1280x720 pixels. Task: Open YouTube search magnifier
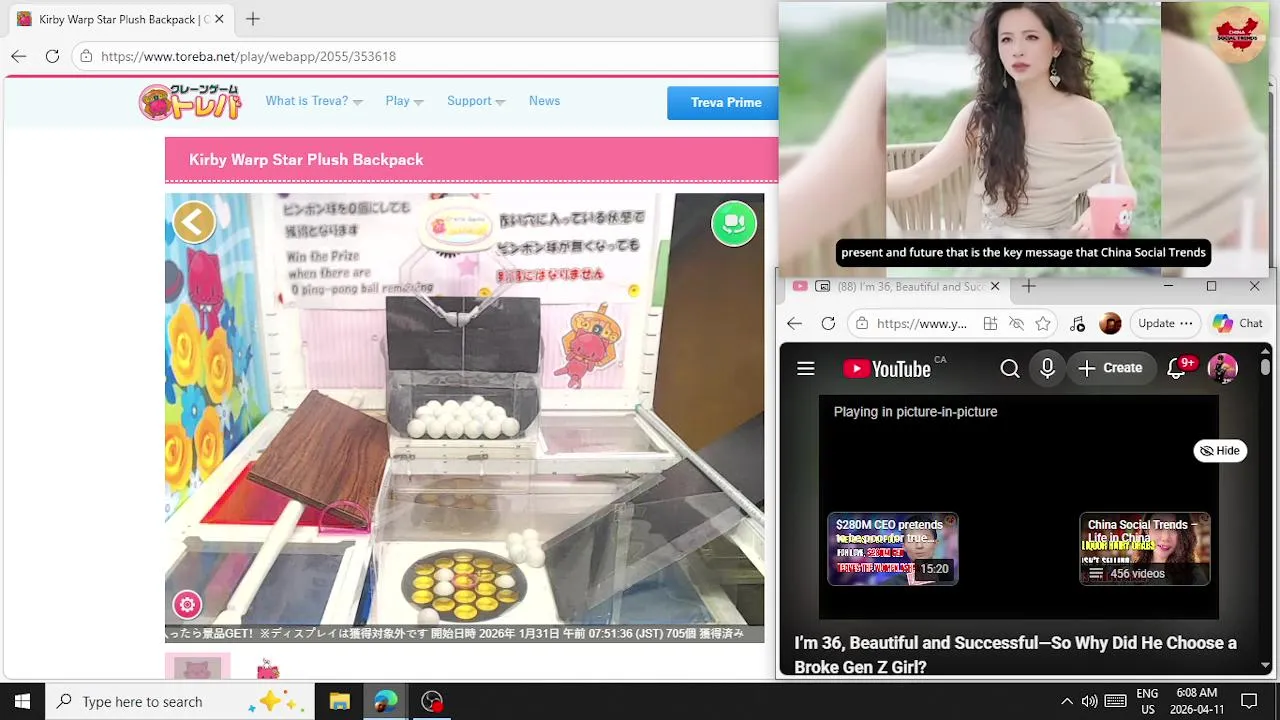(x=1010, y=369)
